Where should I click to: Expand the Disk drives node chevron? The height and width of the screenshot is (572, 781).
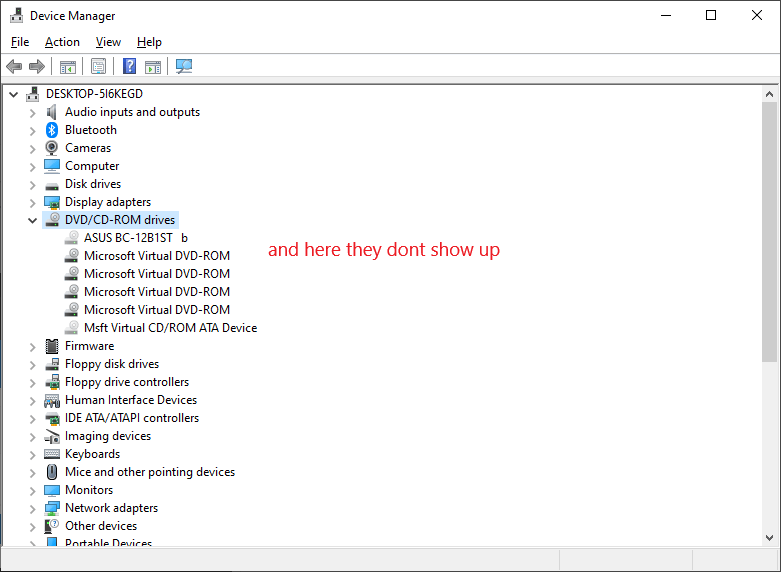[32, 184]
